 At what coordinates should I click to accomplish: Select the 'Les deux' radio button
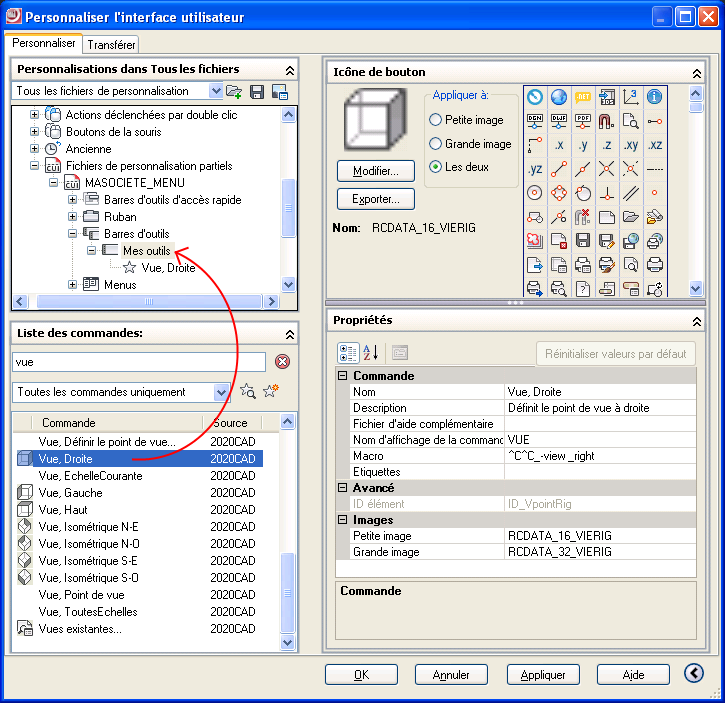click(x=435, y=167)
